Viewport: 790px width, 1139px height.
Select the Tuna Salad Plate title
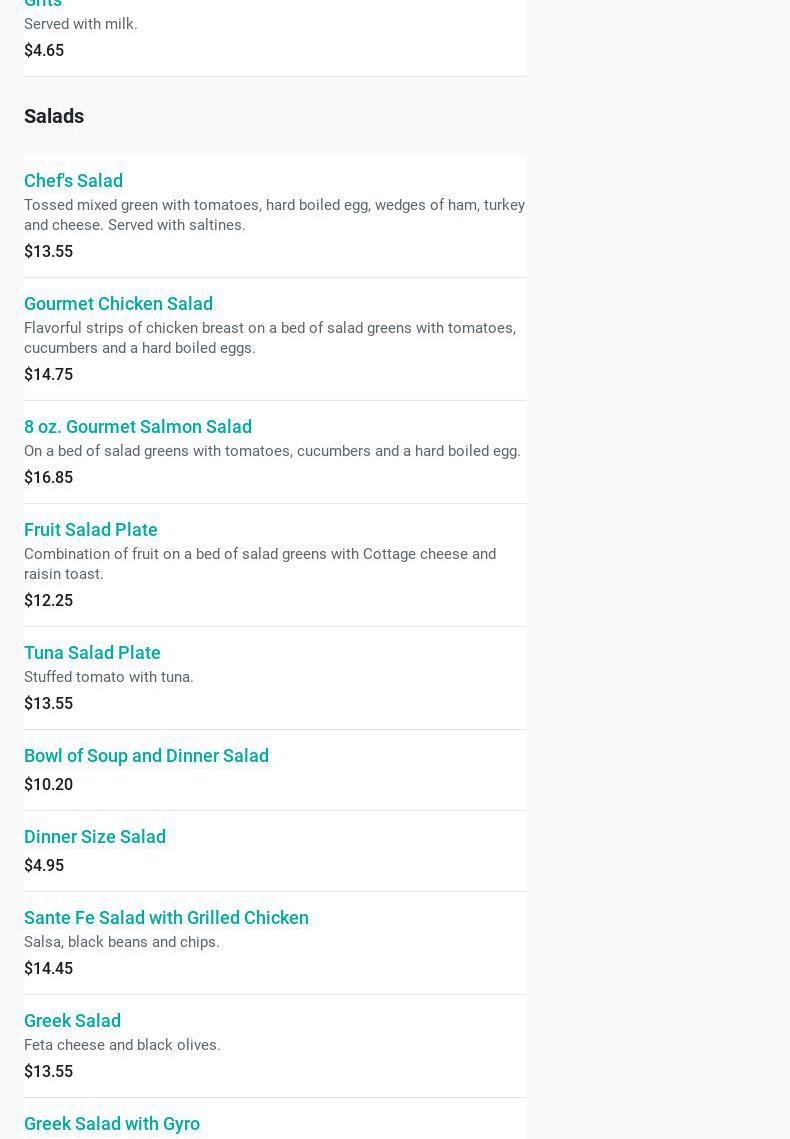(92, 653)
